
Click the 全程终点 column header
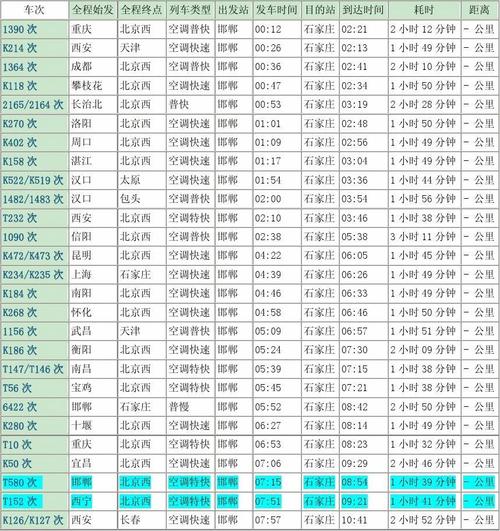pyautogui.click(x=142, y=10)
